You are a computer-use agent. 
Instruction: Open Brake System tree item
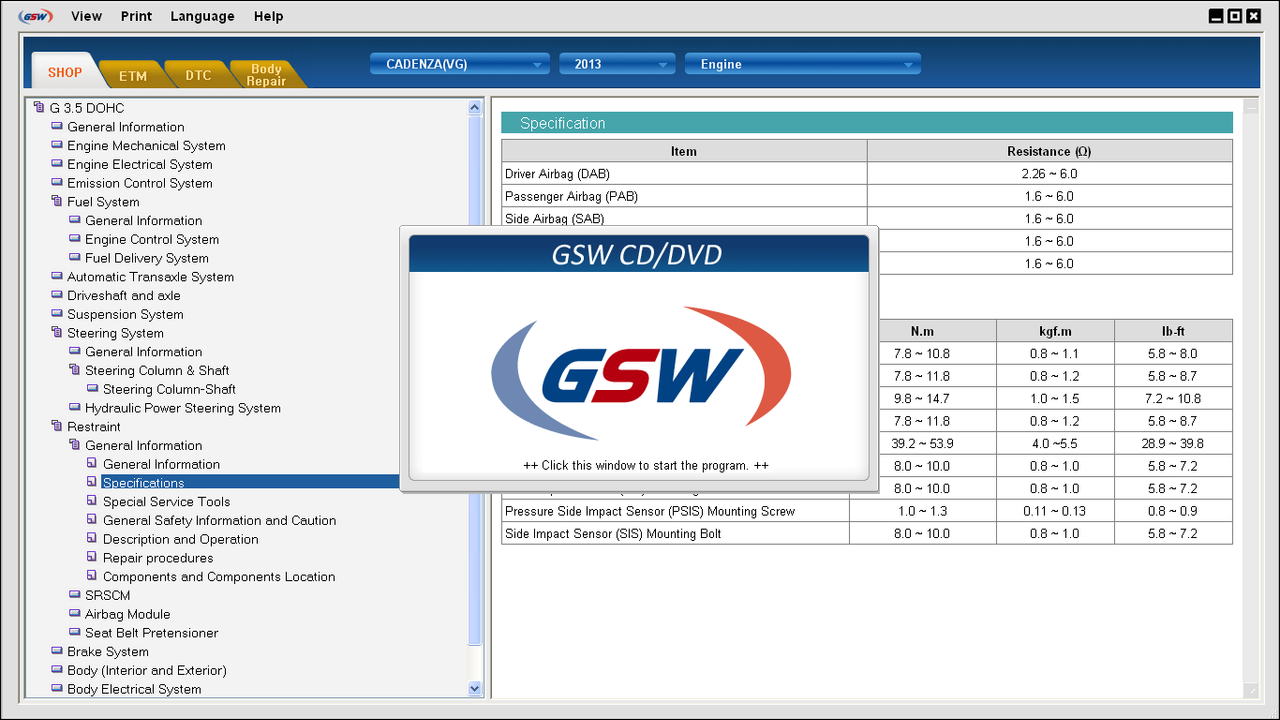coord(108,652)
